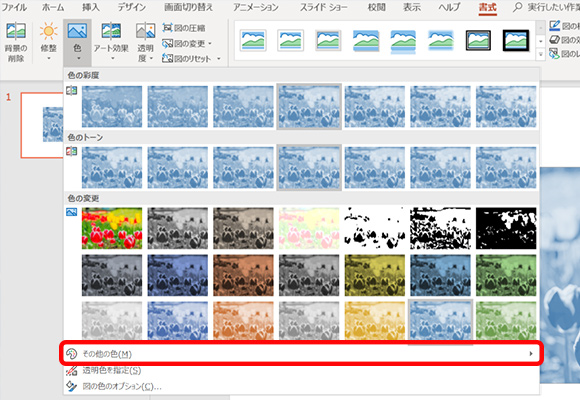This screenshot has height=400, width=580.
Task: Choose the grayscale recolor preset
Action: pos(178,228)
